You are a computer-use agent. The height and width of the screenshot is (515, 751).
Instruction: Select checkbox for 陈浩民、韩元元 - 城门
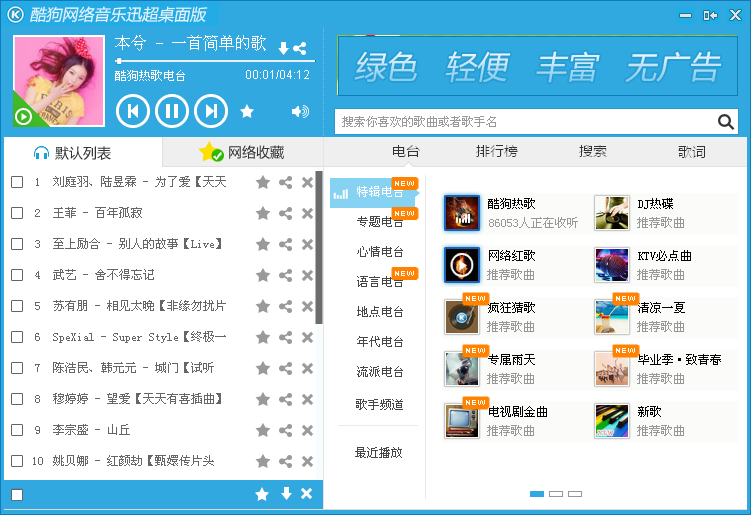pos(17,368)
